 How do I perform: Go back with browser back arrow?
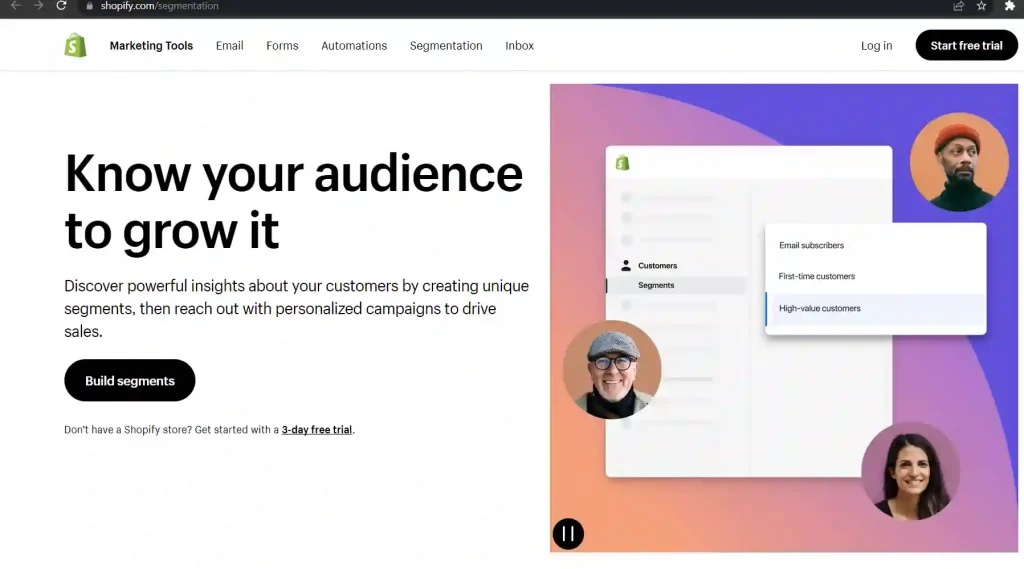(15, 5)
